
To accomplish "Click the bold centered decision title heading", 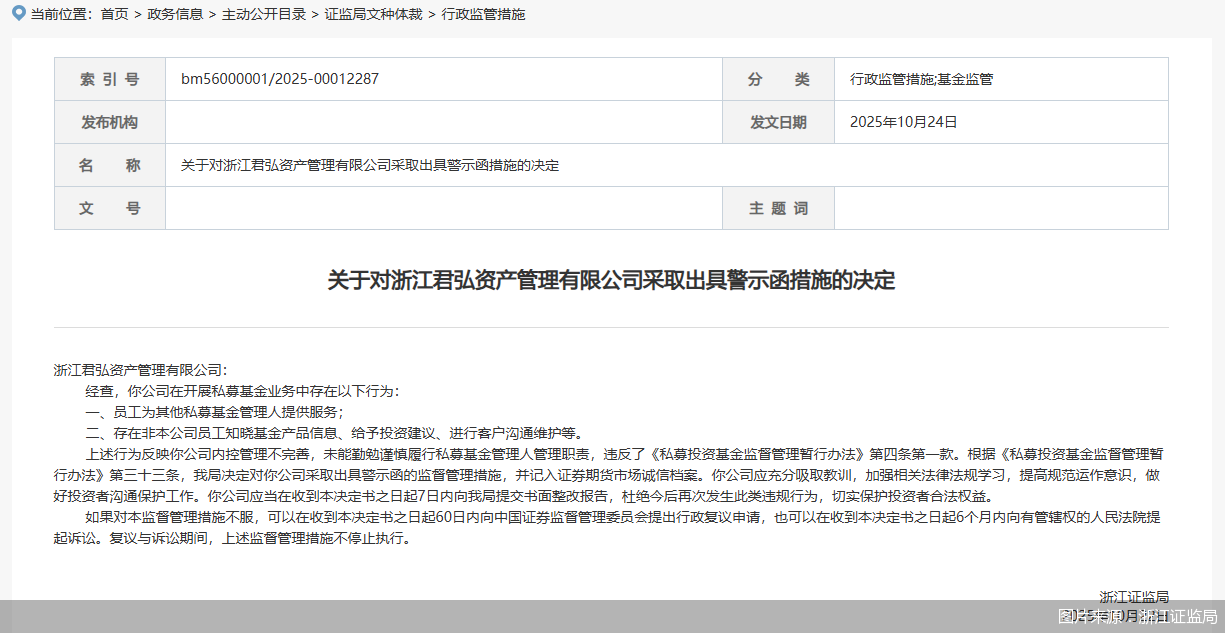I will [611, 280].
